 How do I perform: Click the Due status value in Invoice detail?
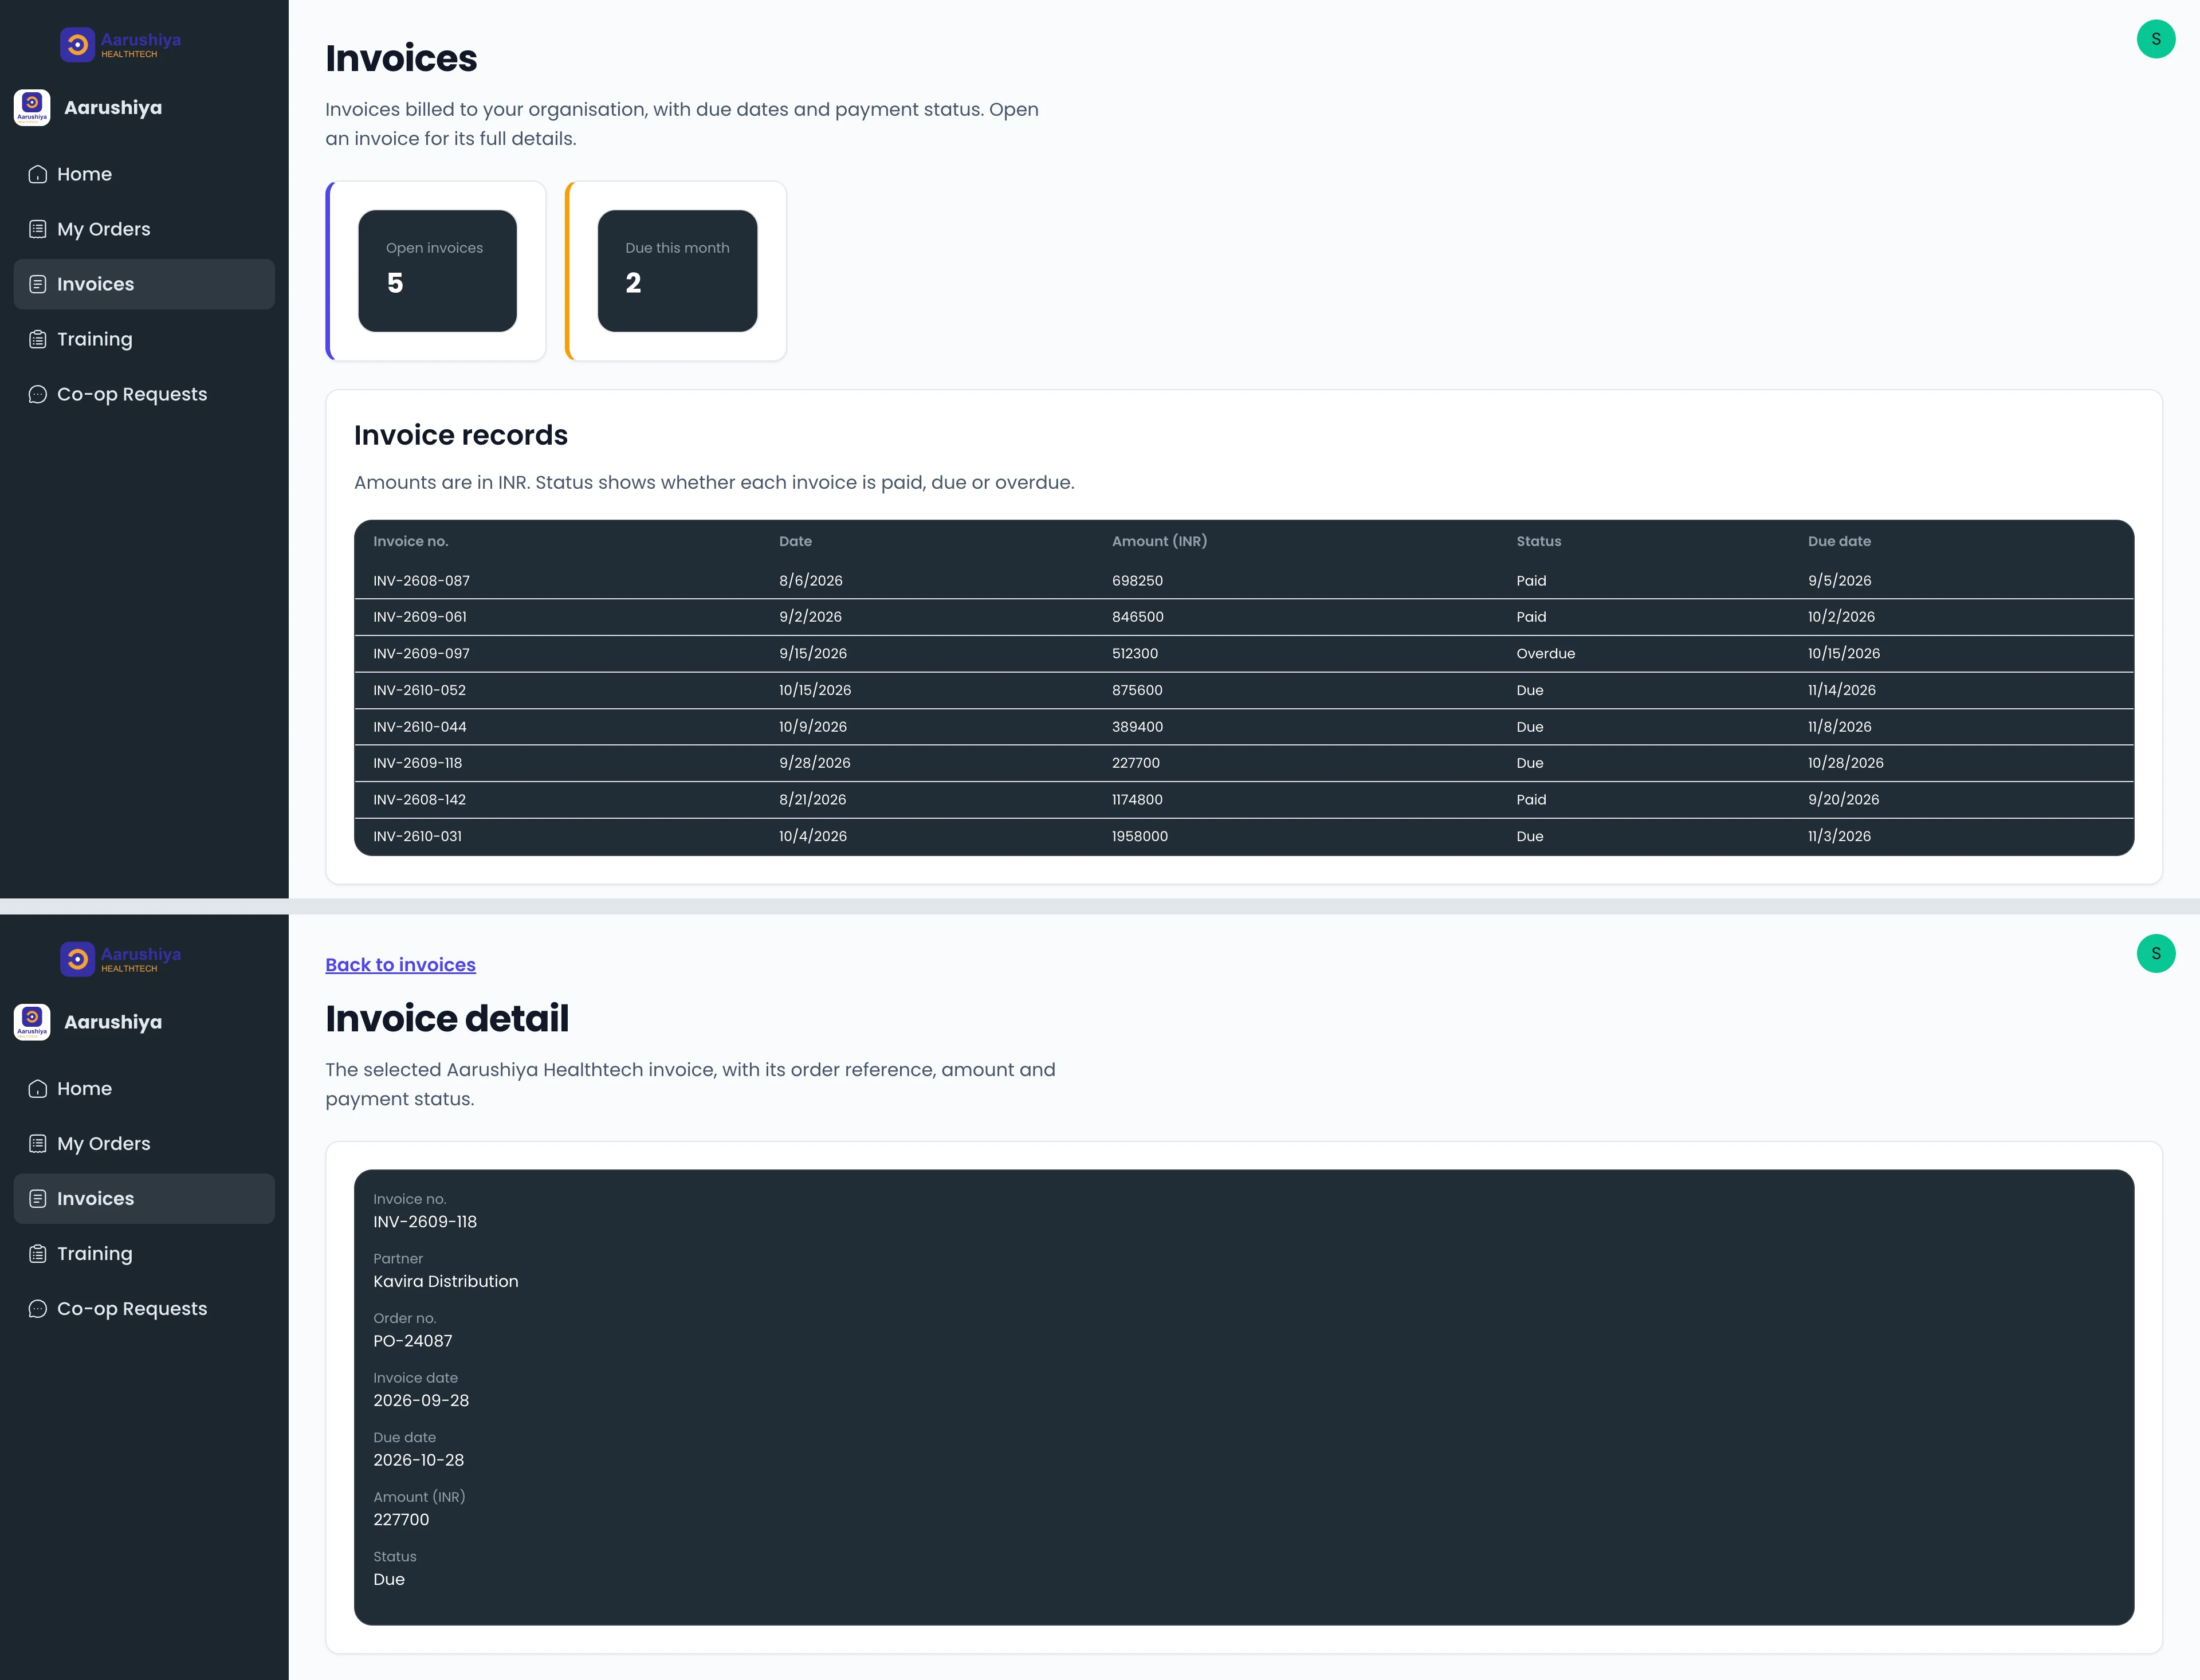(x=389, y=1579)
